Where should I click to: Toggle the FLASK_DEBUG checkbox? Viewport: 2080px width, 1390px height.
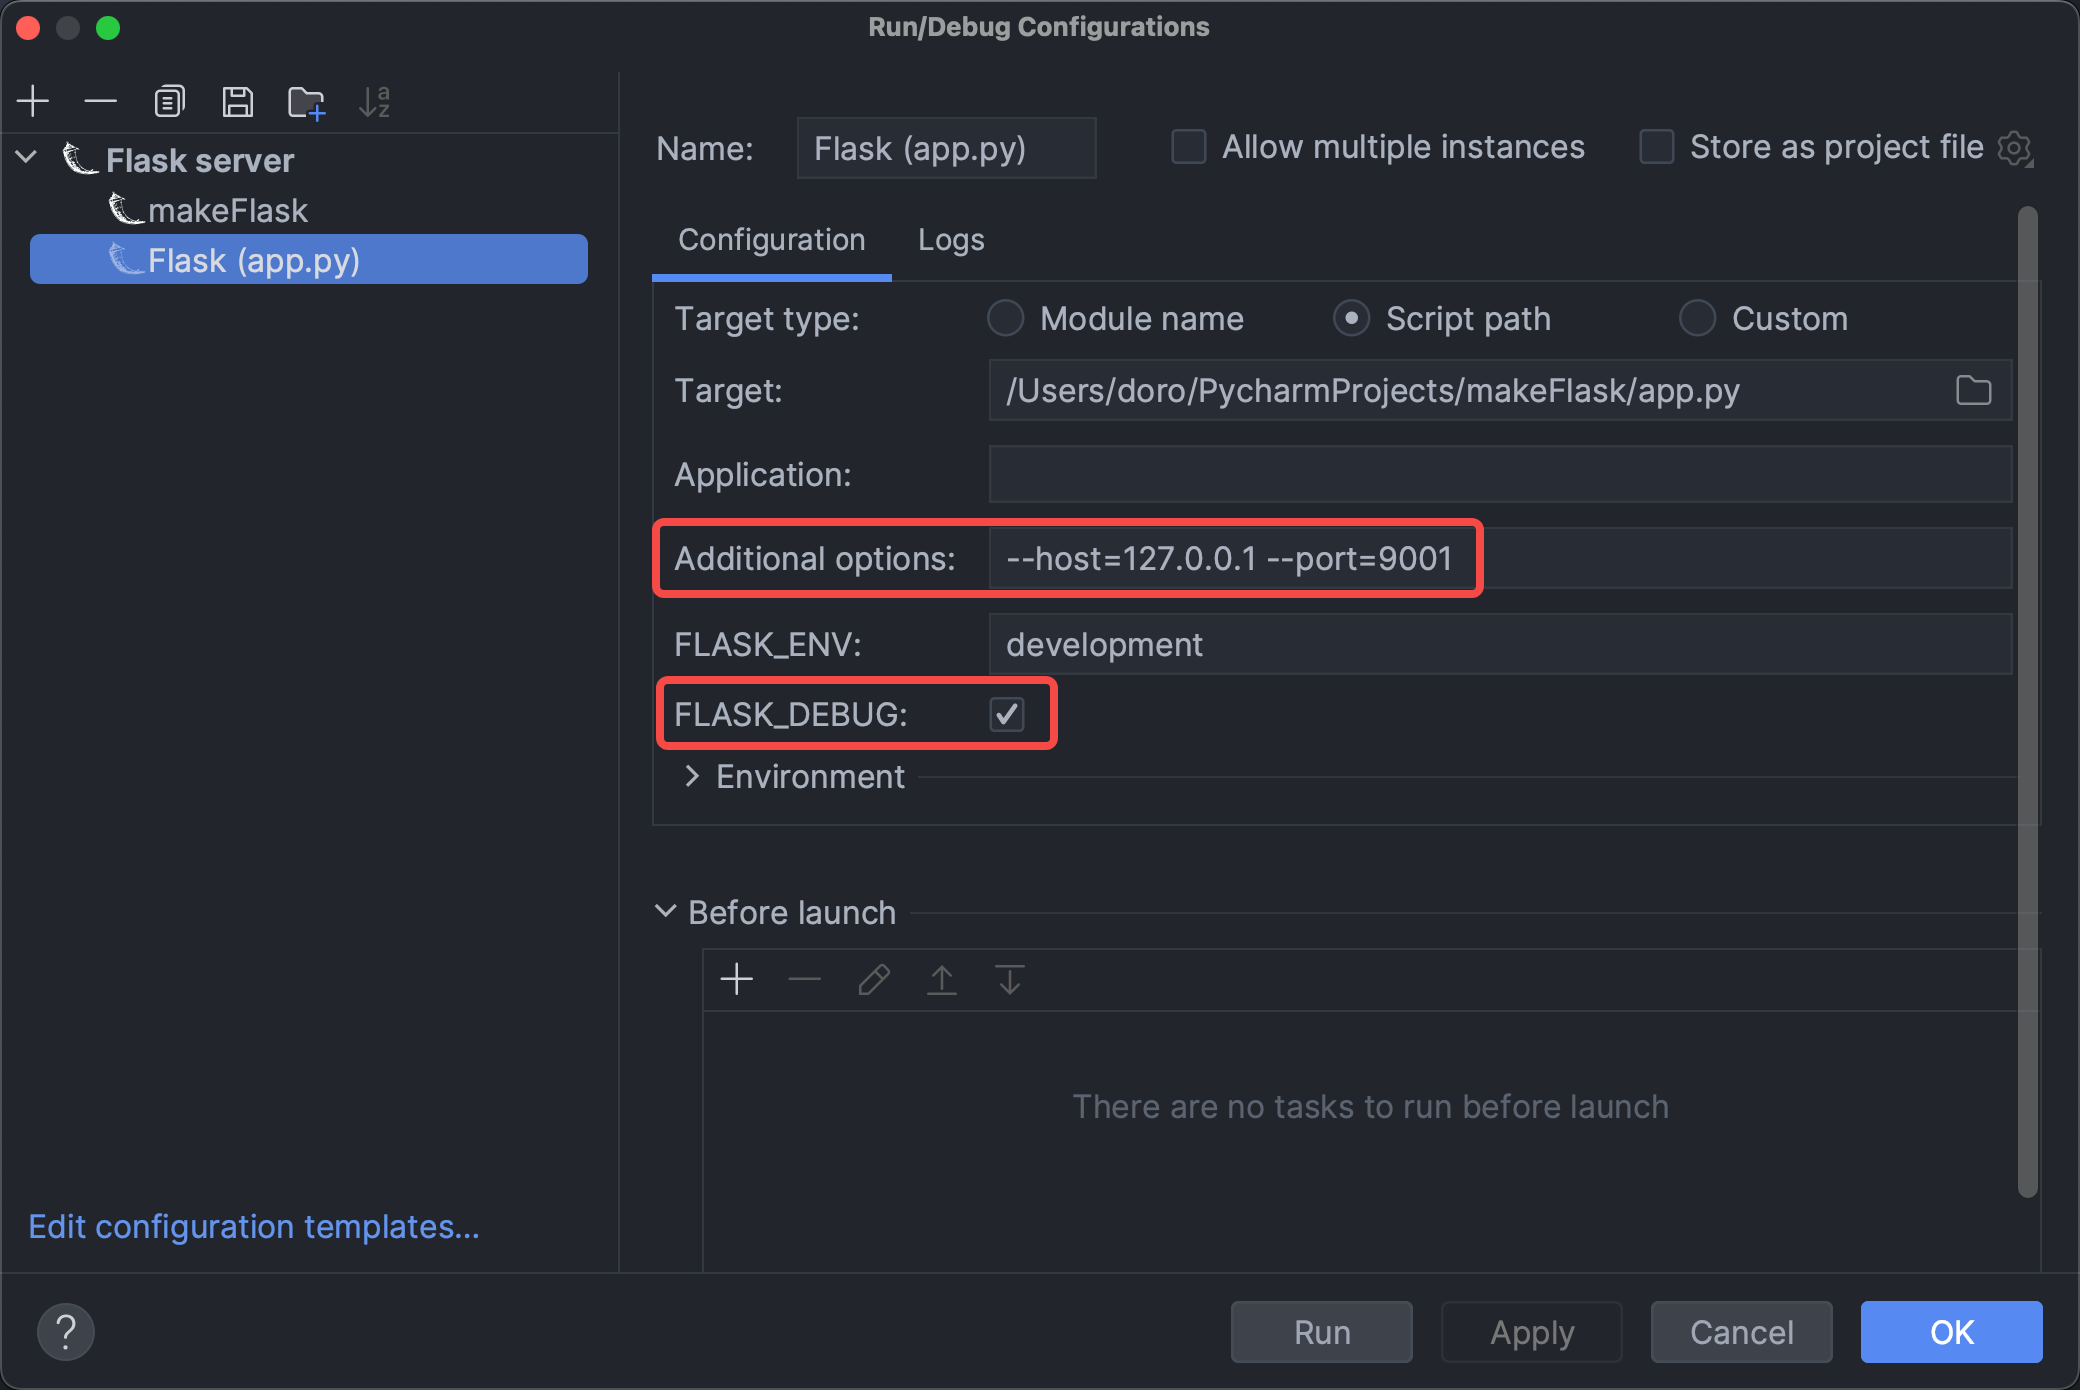(1007, 714)
